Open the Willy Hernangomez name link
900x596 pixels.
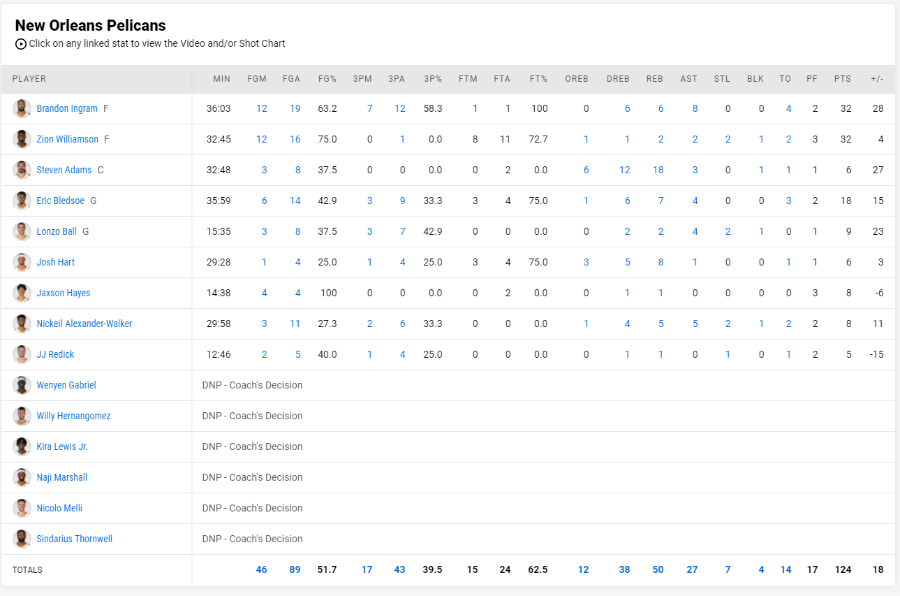point(73,416)
